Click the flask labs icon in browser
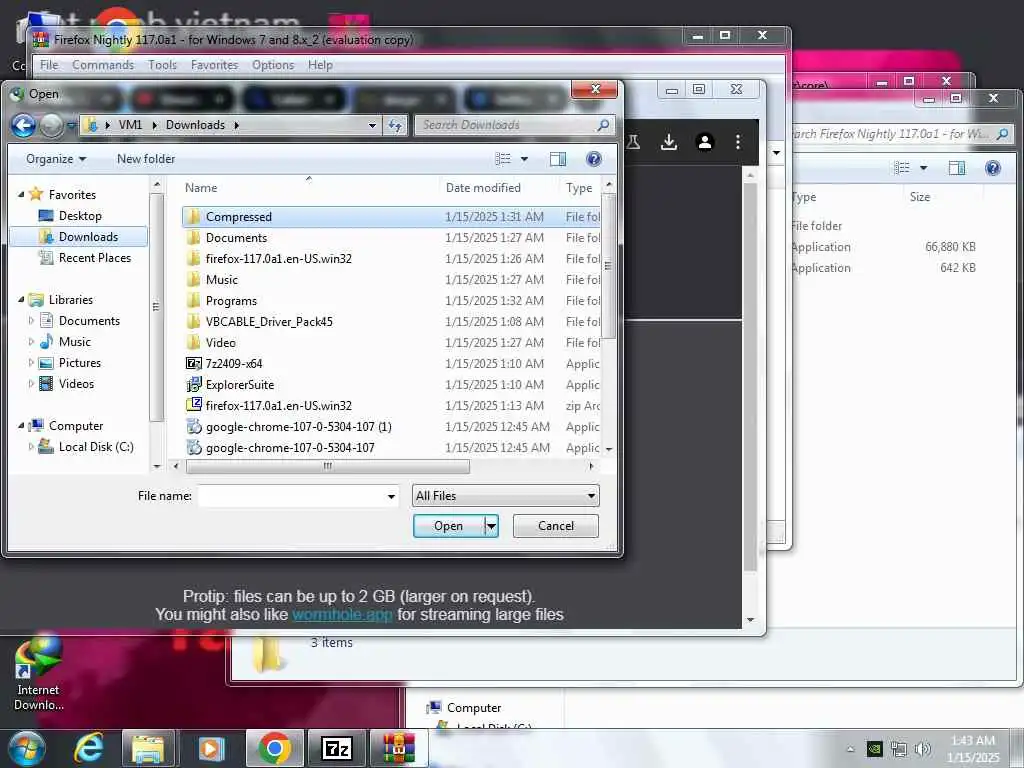 [633, 142]
